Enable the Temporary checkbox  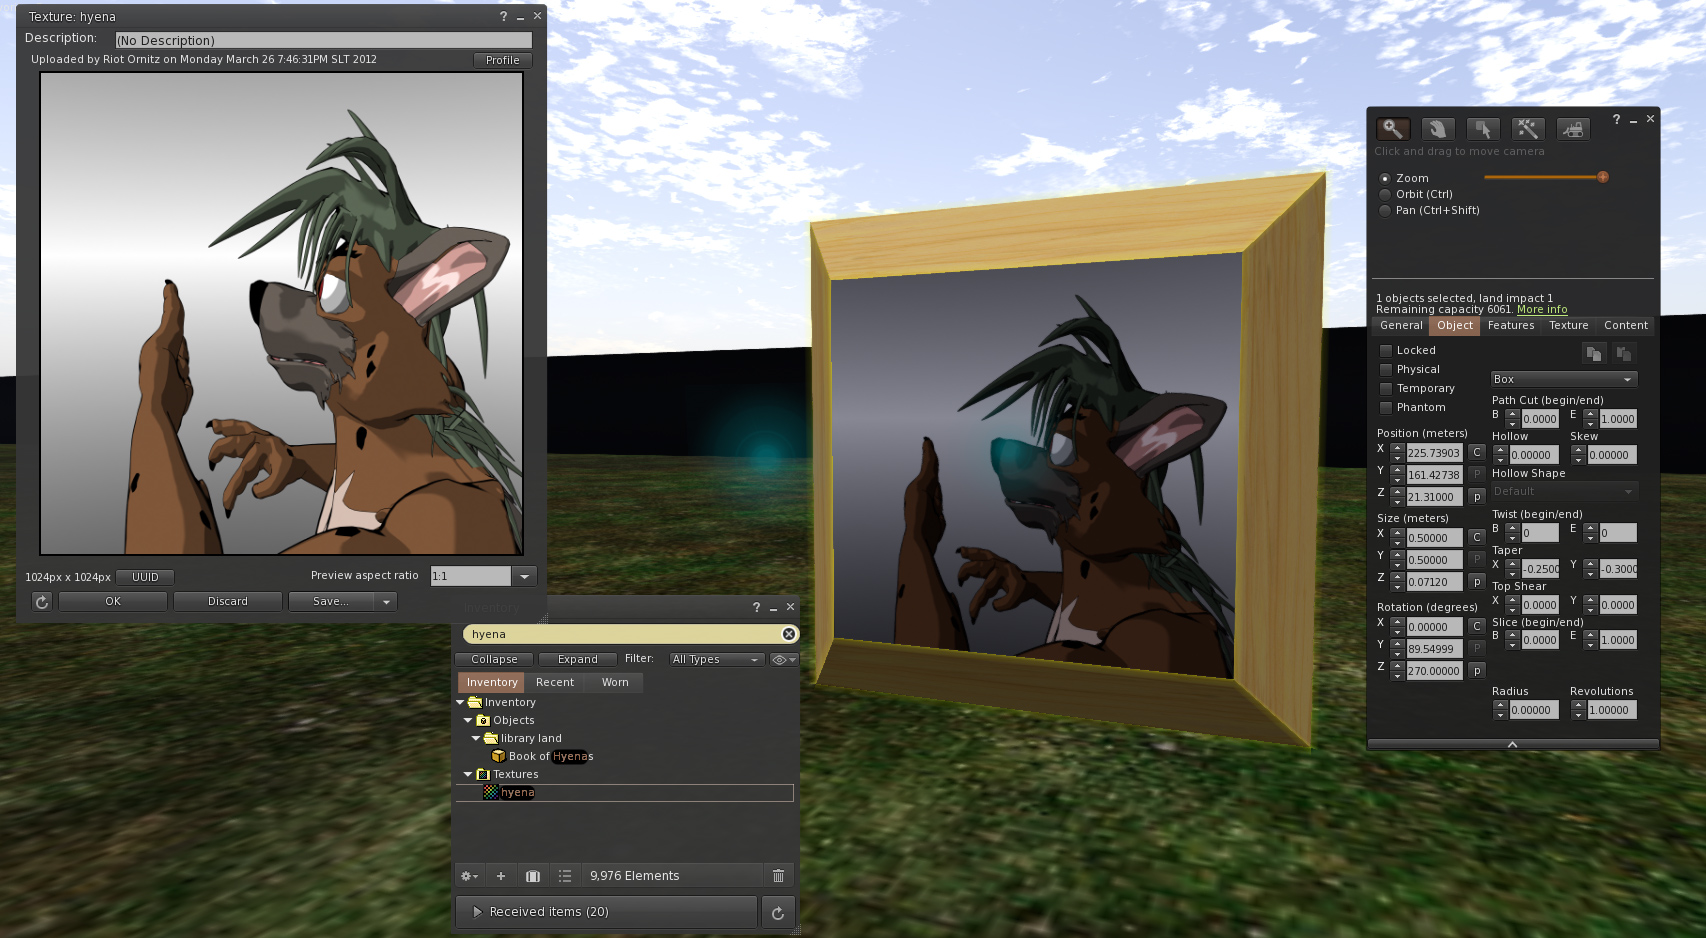[x=1386, y=388]
